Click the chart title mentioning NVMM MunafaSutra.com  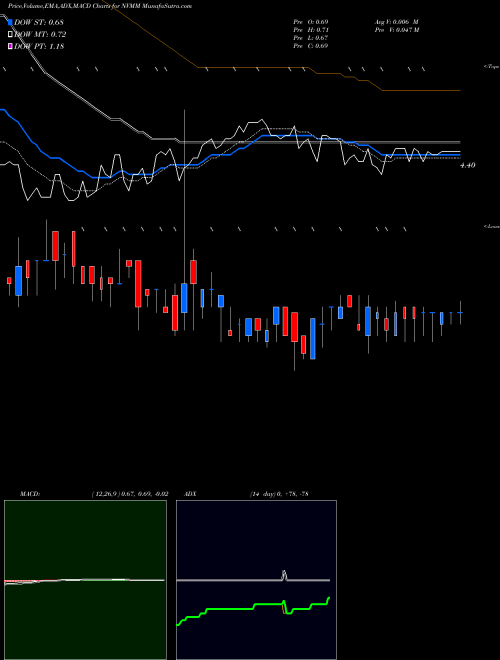tap(100, 6)
